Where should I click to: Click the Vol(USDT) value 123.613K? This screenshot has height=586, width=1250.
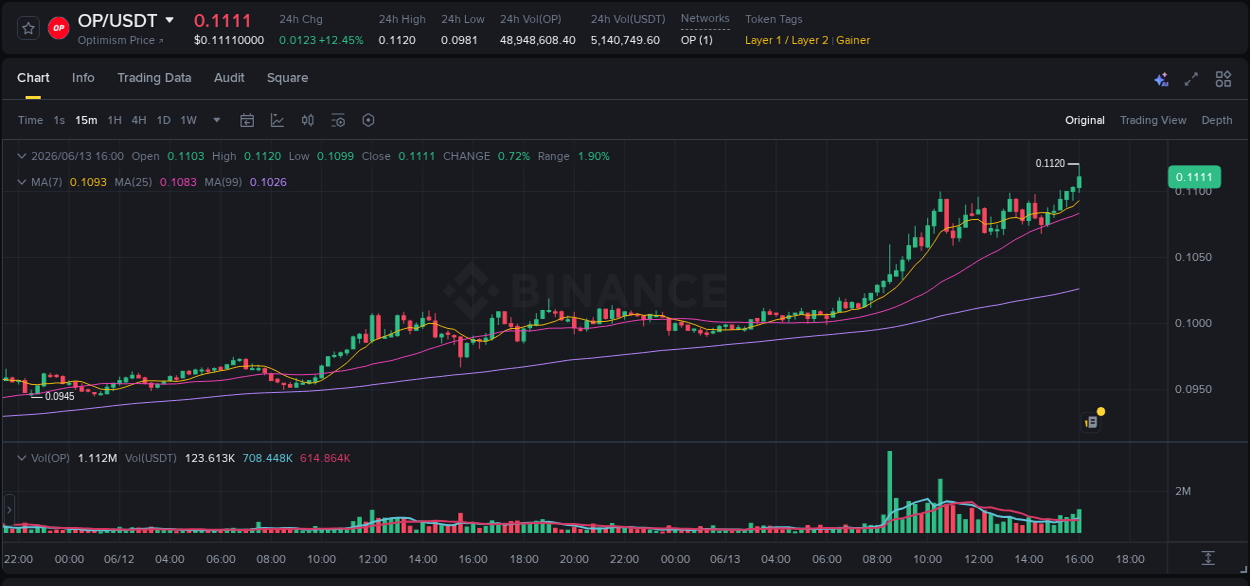point(208,458)
